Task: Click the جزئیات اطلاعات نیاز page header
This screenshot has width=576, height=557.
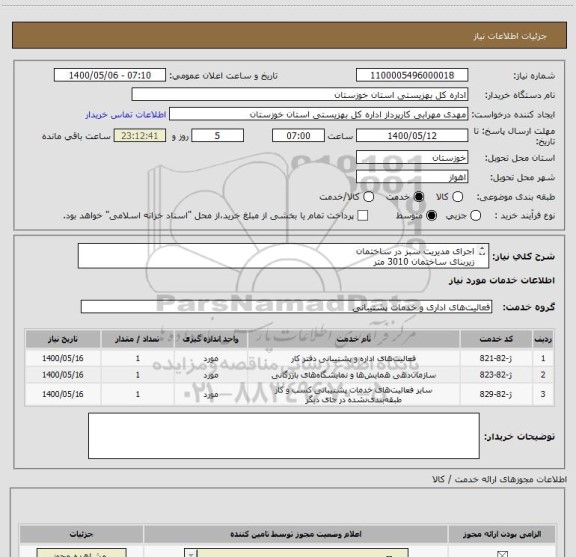Action: (x=510, y=36)
